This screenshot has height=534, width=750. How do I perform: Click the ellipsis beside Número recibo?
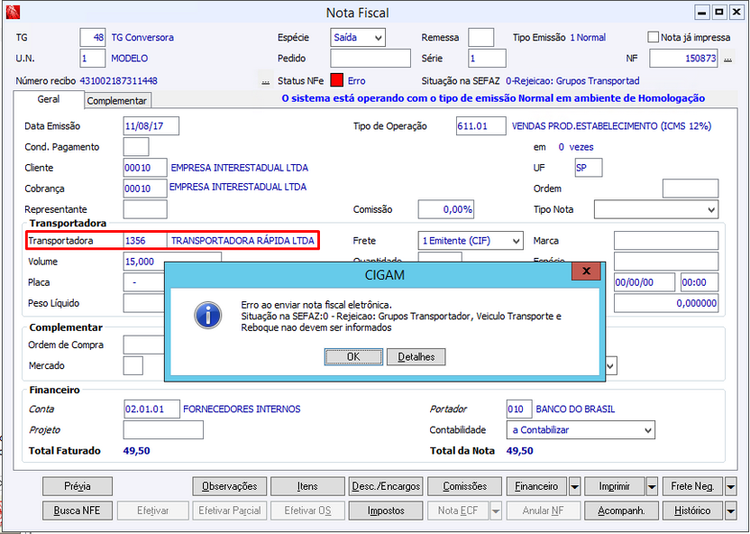265,81
